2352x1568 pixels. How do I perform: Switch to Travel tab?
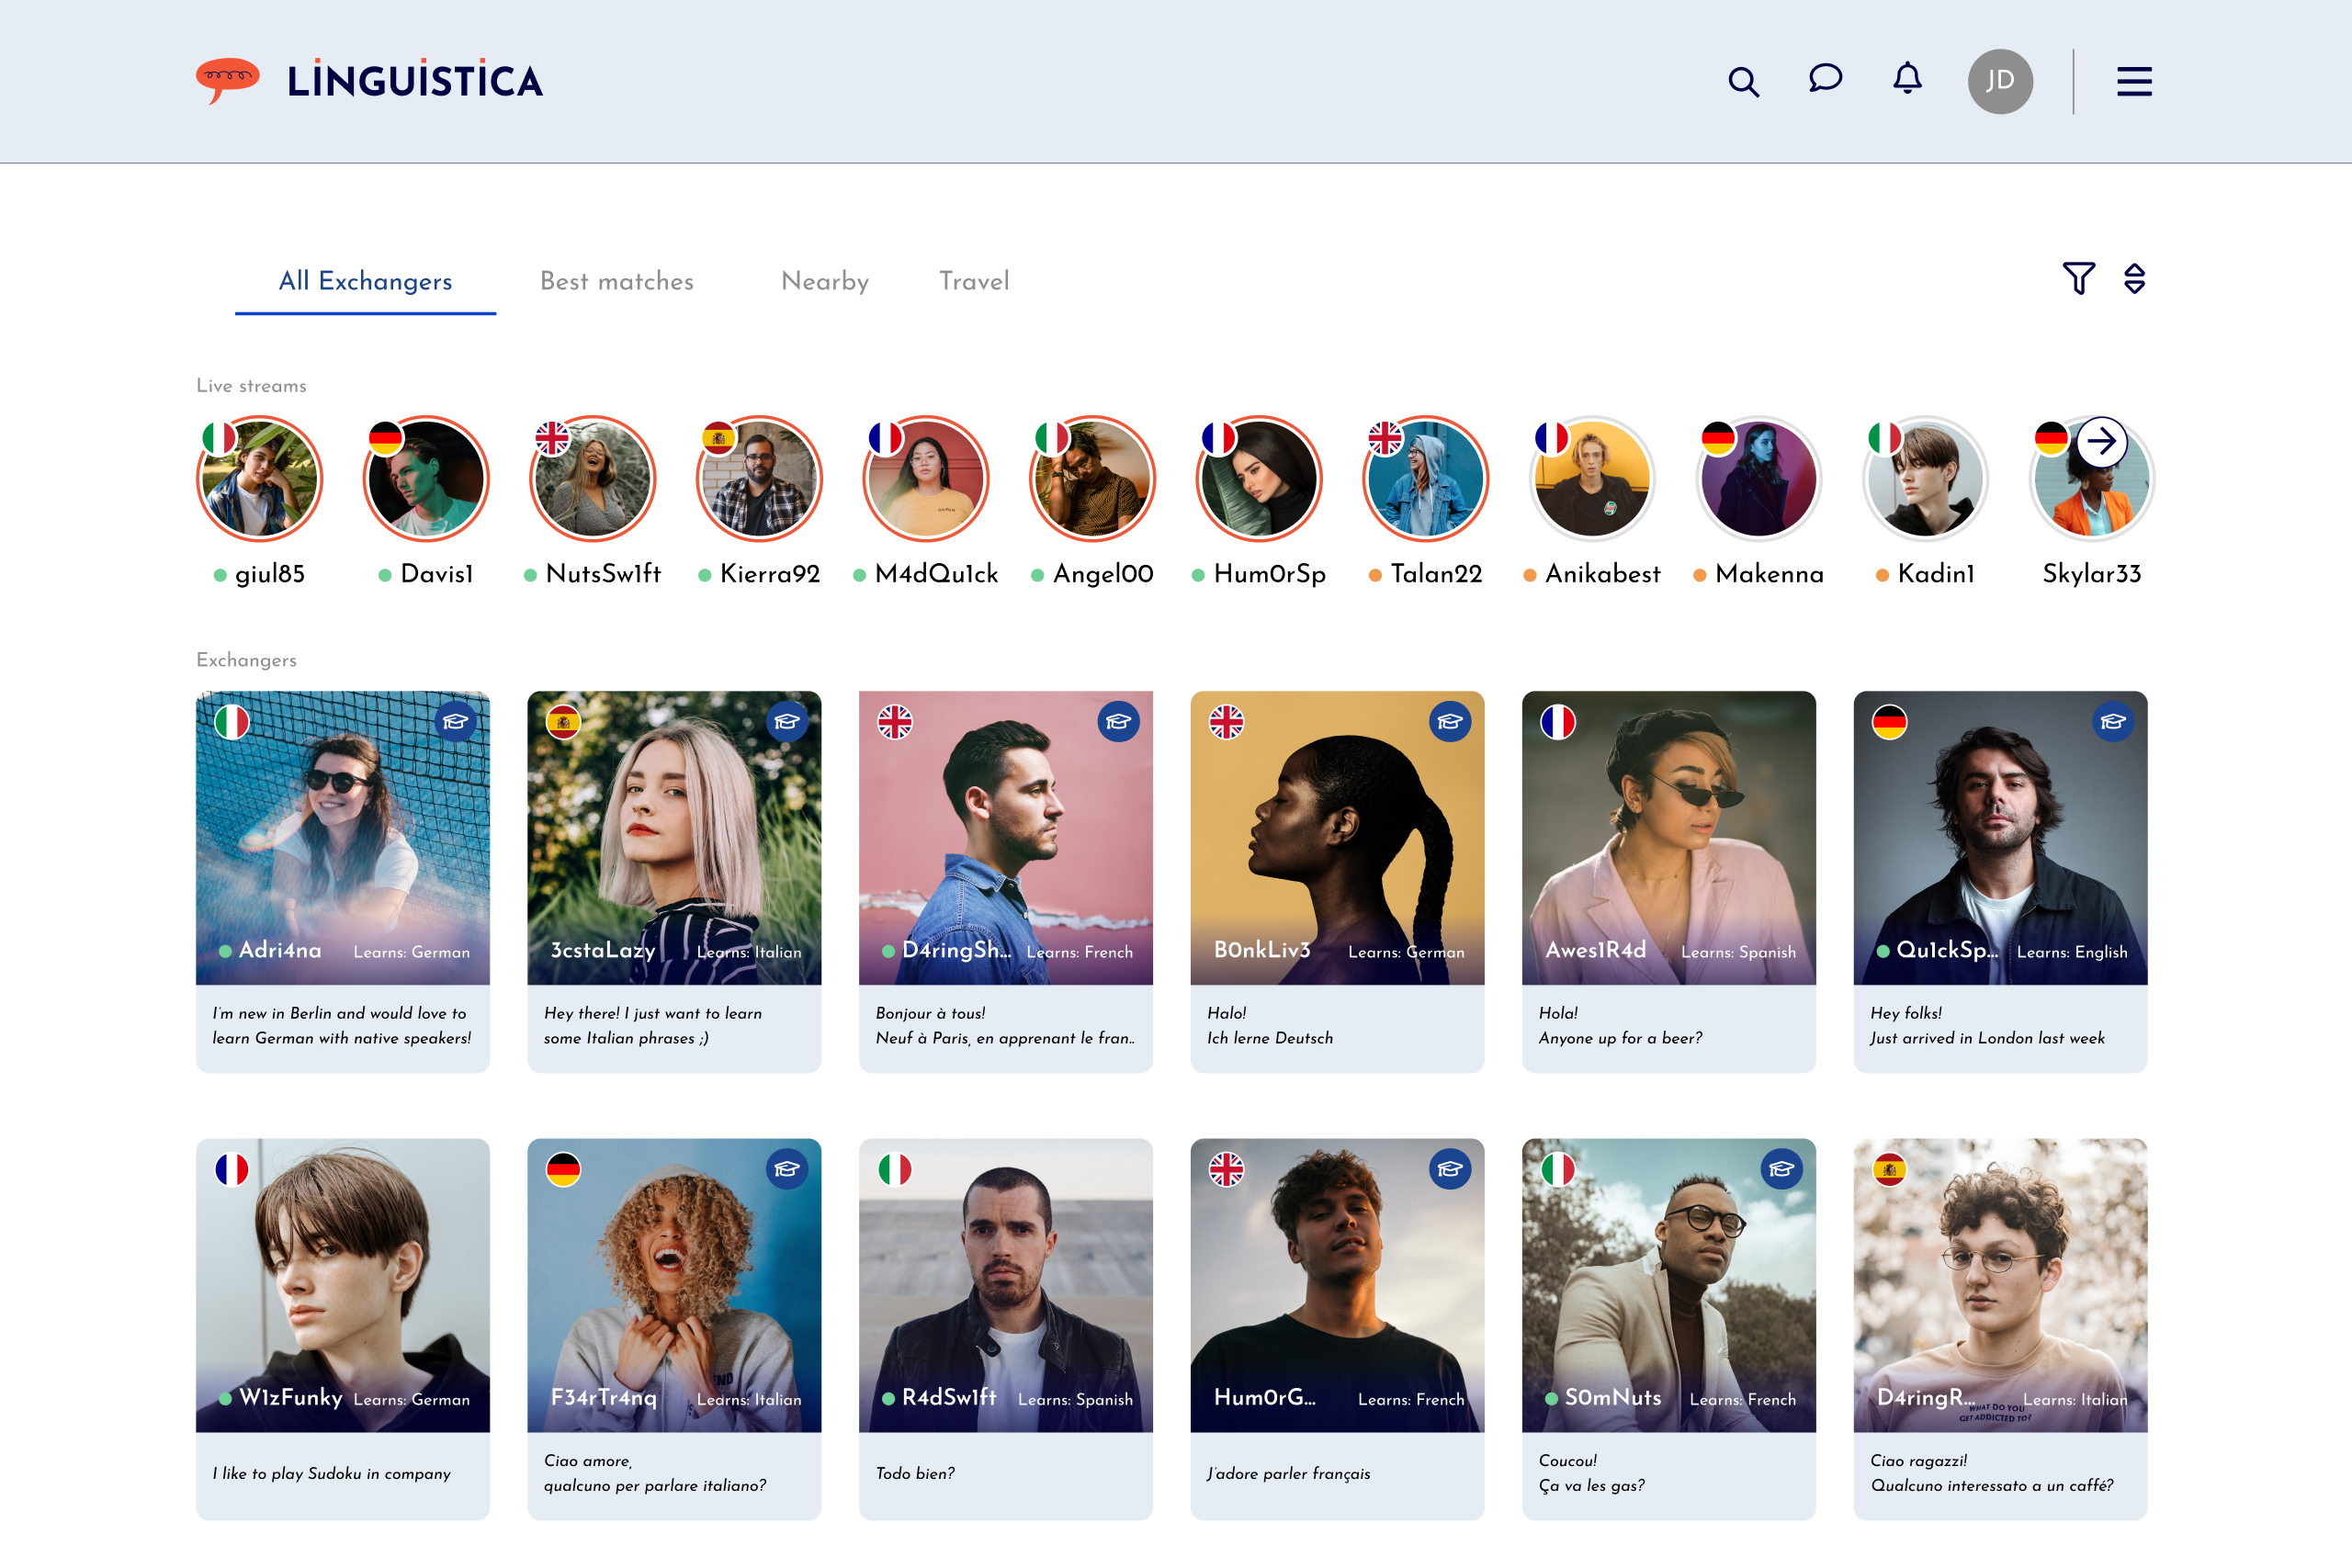click(974, 282)
